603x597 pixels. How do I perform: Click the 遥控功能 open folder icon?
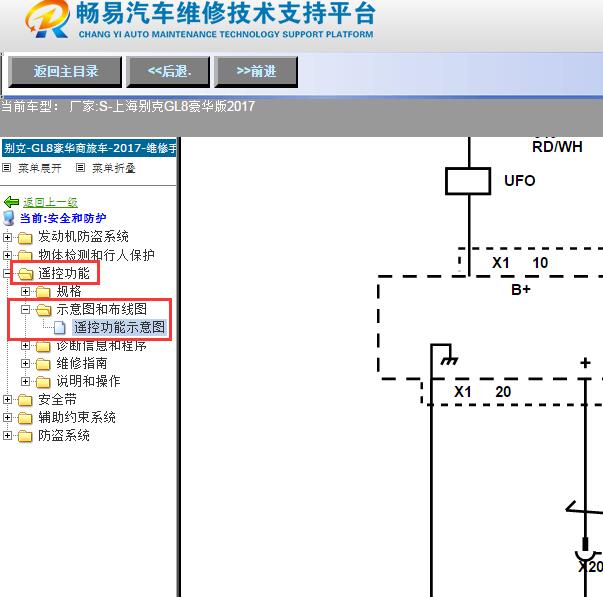tap(25, 274)
